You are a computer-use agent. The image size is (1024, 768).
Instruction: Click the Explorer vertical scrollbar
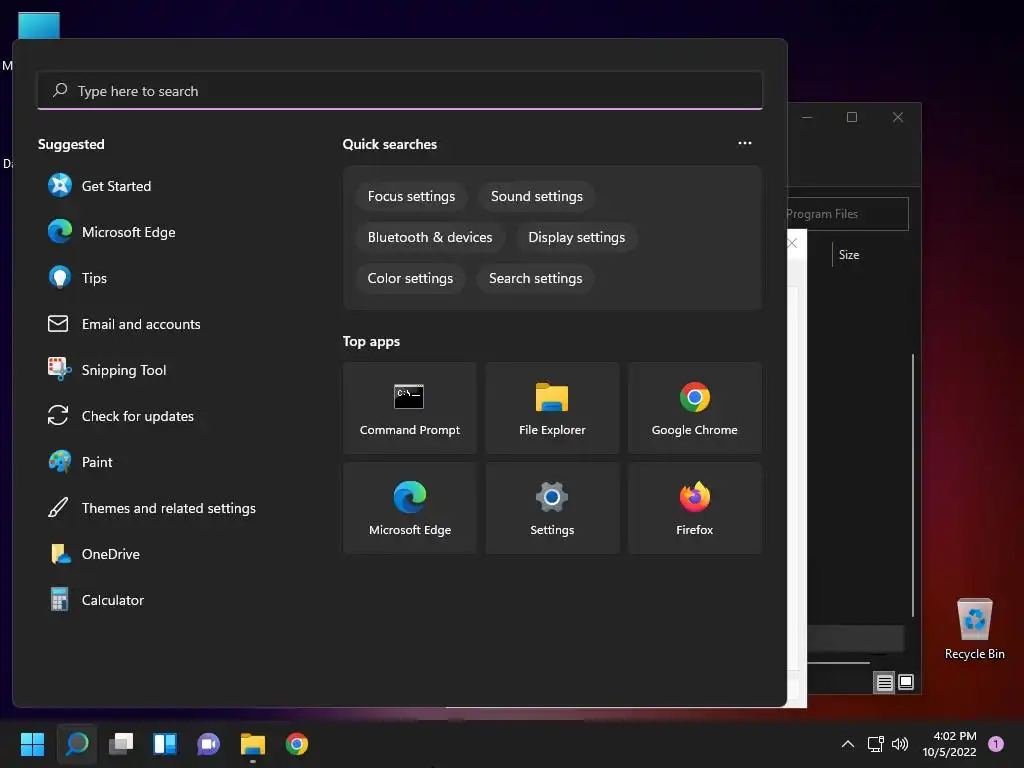pos(913,485)
